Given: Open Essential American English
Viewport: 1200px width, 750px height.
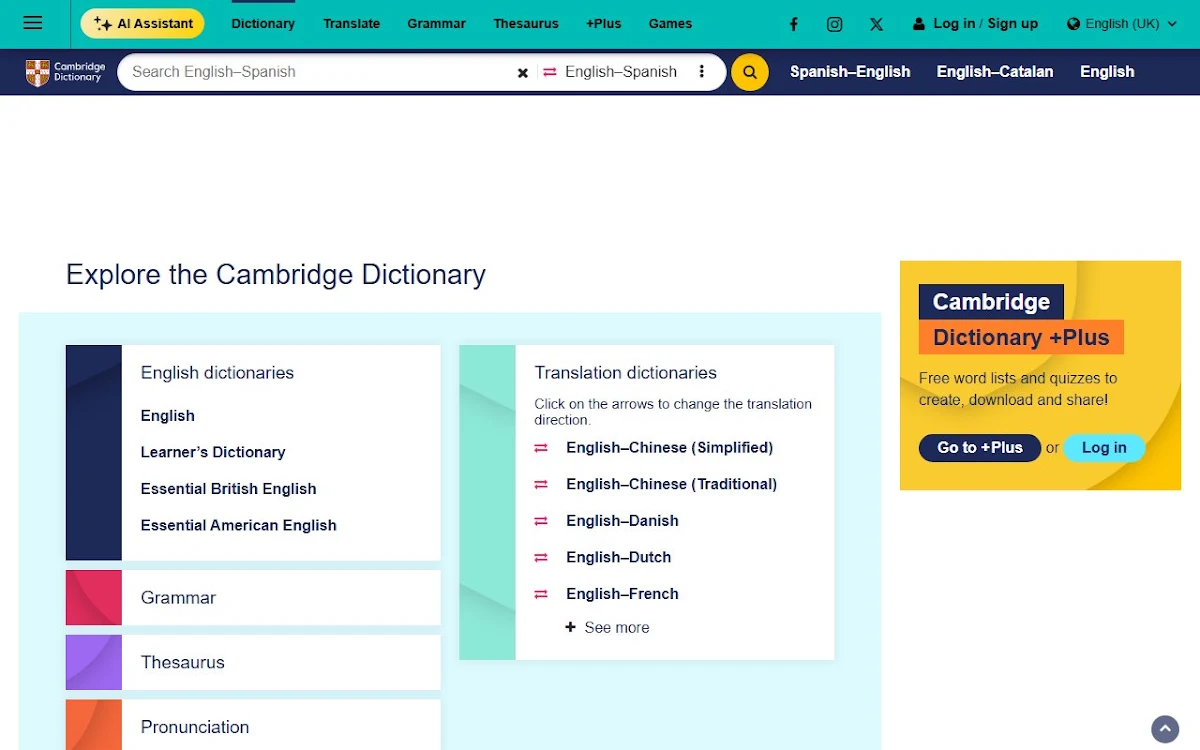Looking at the screenshot, I should point(238,525).
